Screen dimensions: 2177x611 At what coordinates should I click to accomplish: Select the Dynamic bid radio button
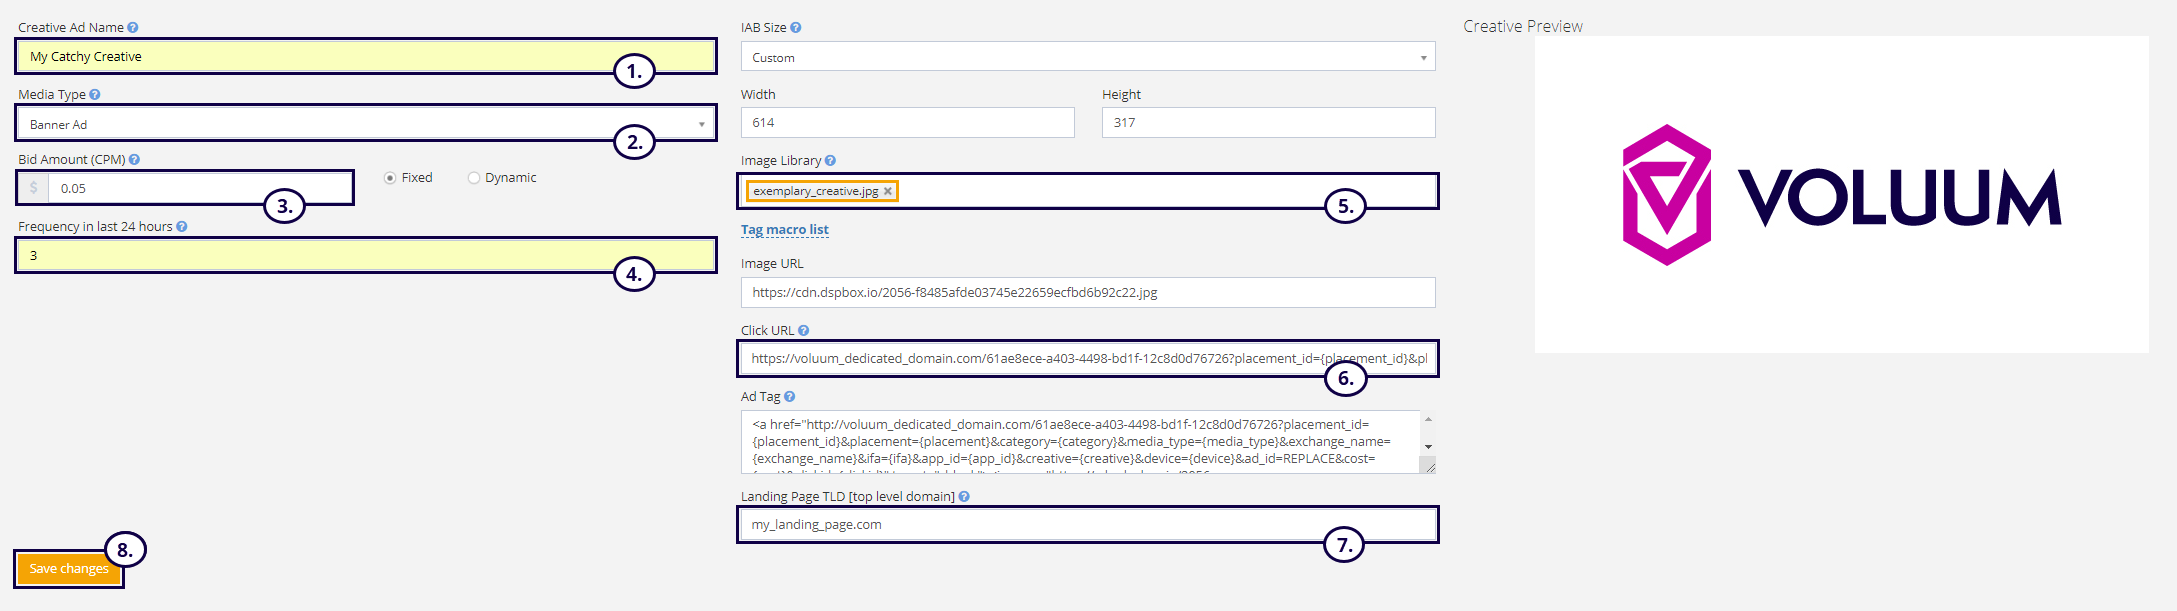(x=474, y=178)
